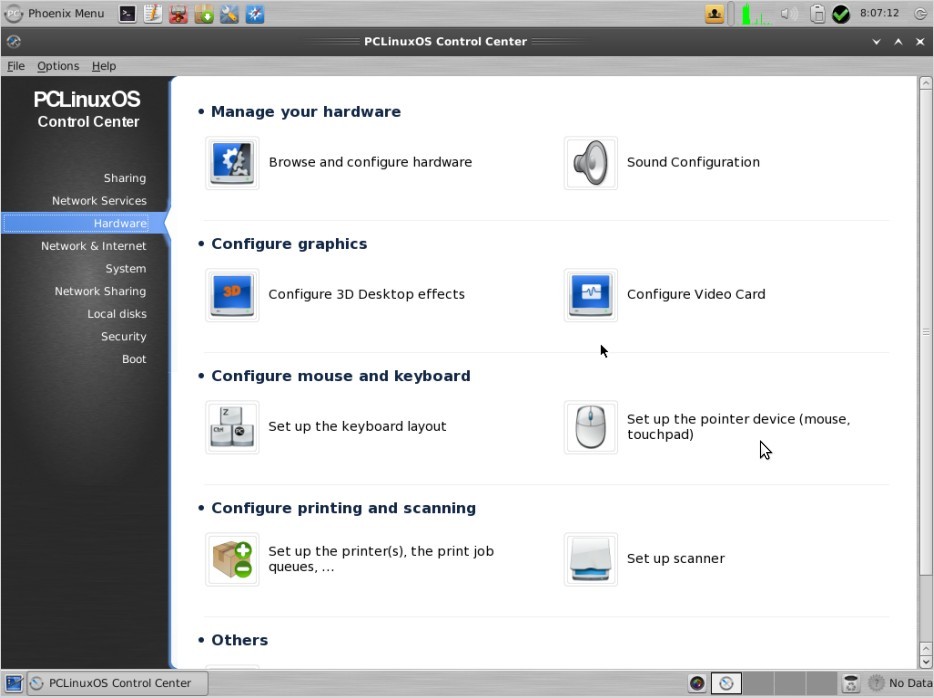Click the Phoenix Menu logo icon
The height and width of the screenshot is (698, 934).
click(13, 14)
